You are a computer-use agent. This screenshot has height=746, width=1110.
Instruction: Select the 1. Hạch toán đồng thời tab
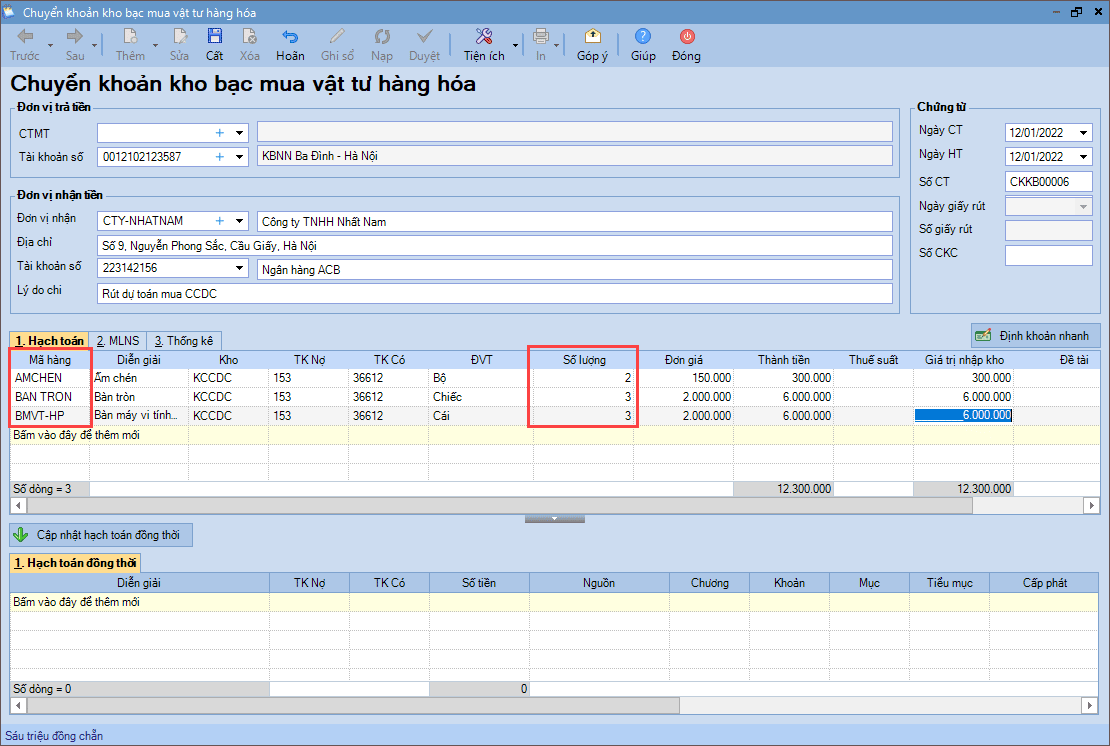(75, 563)
